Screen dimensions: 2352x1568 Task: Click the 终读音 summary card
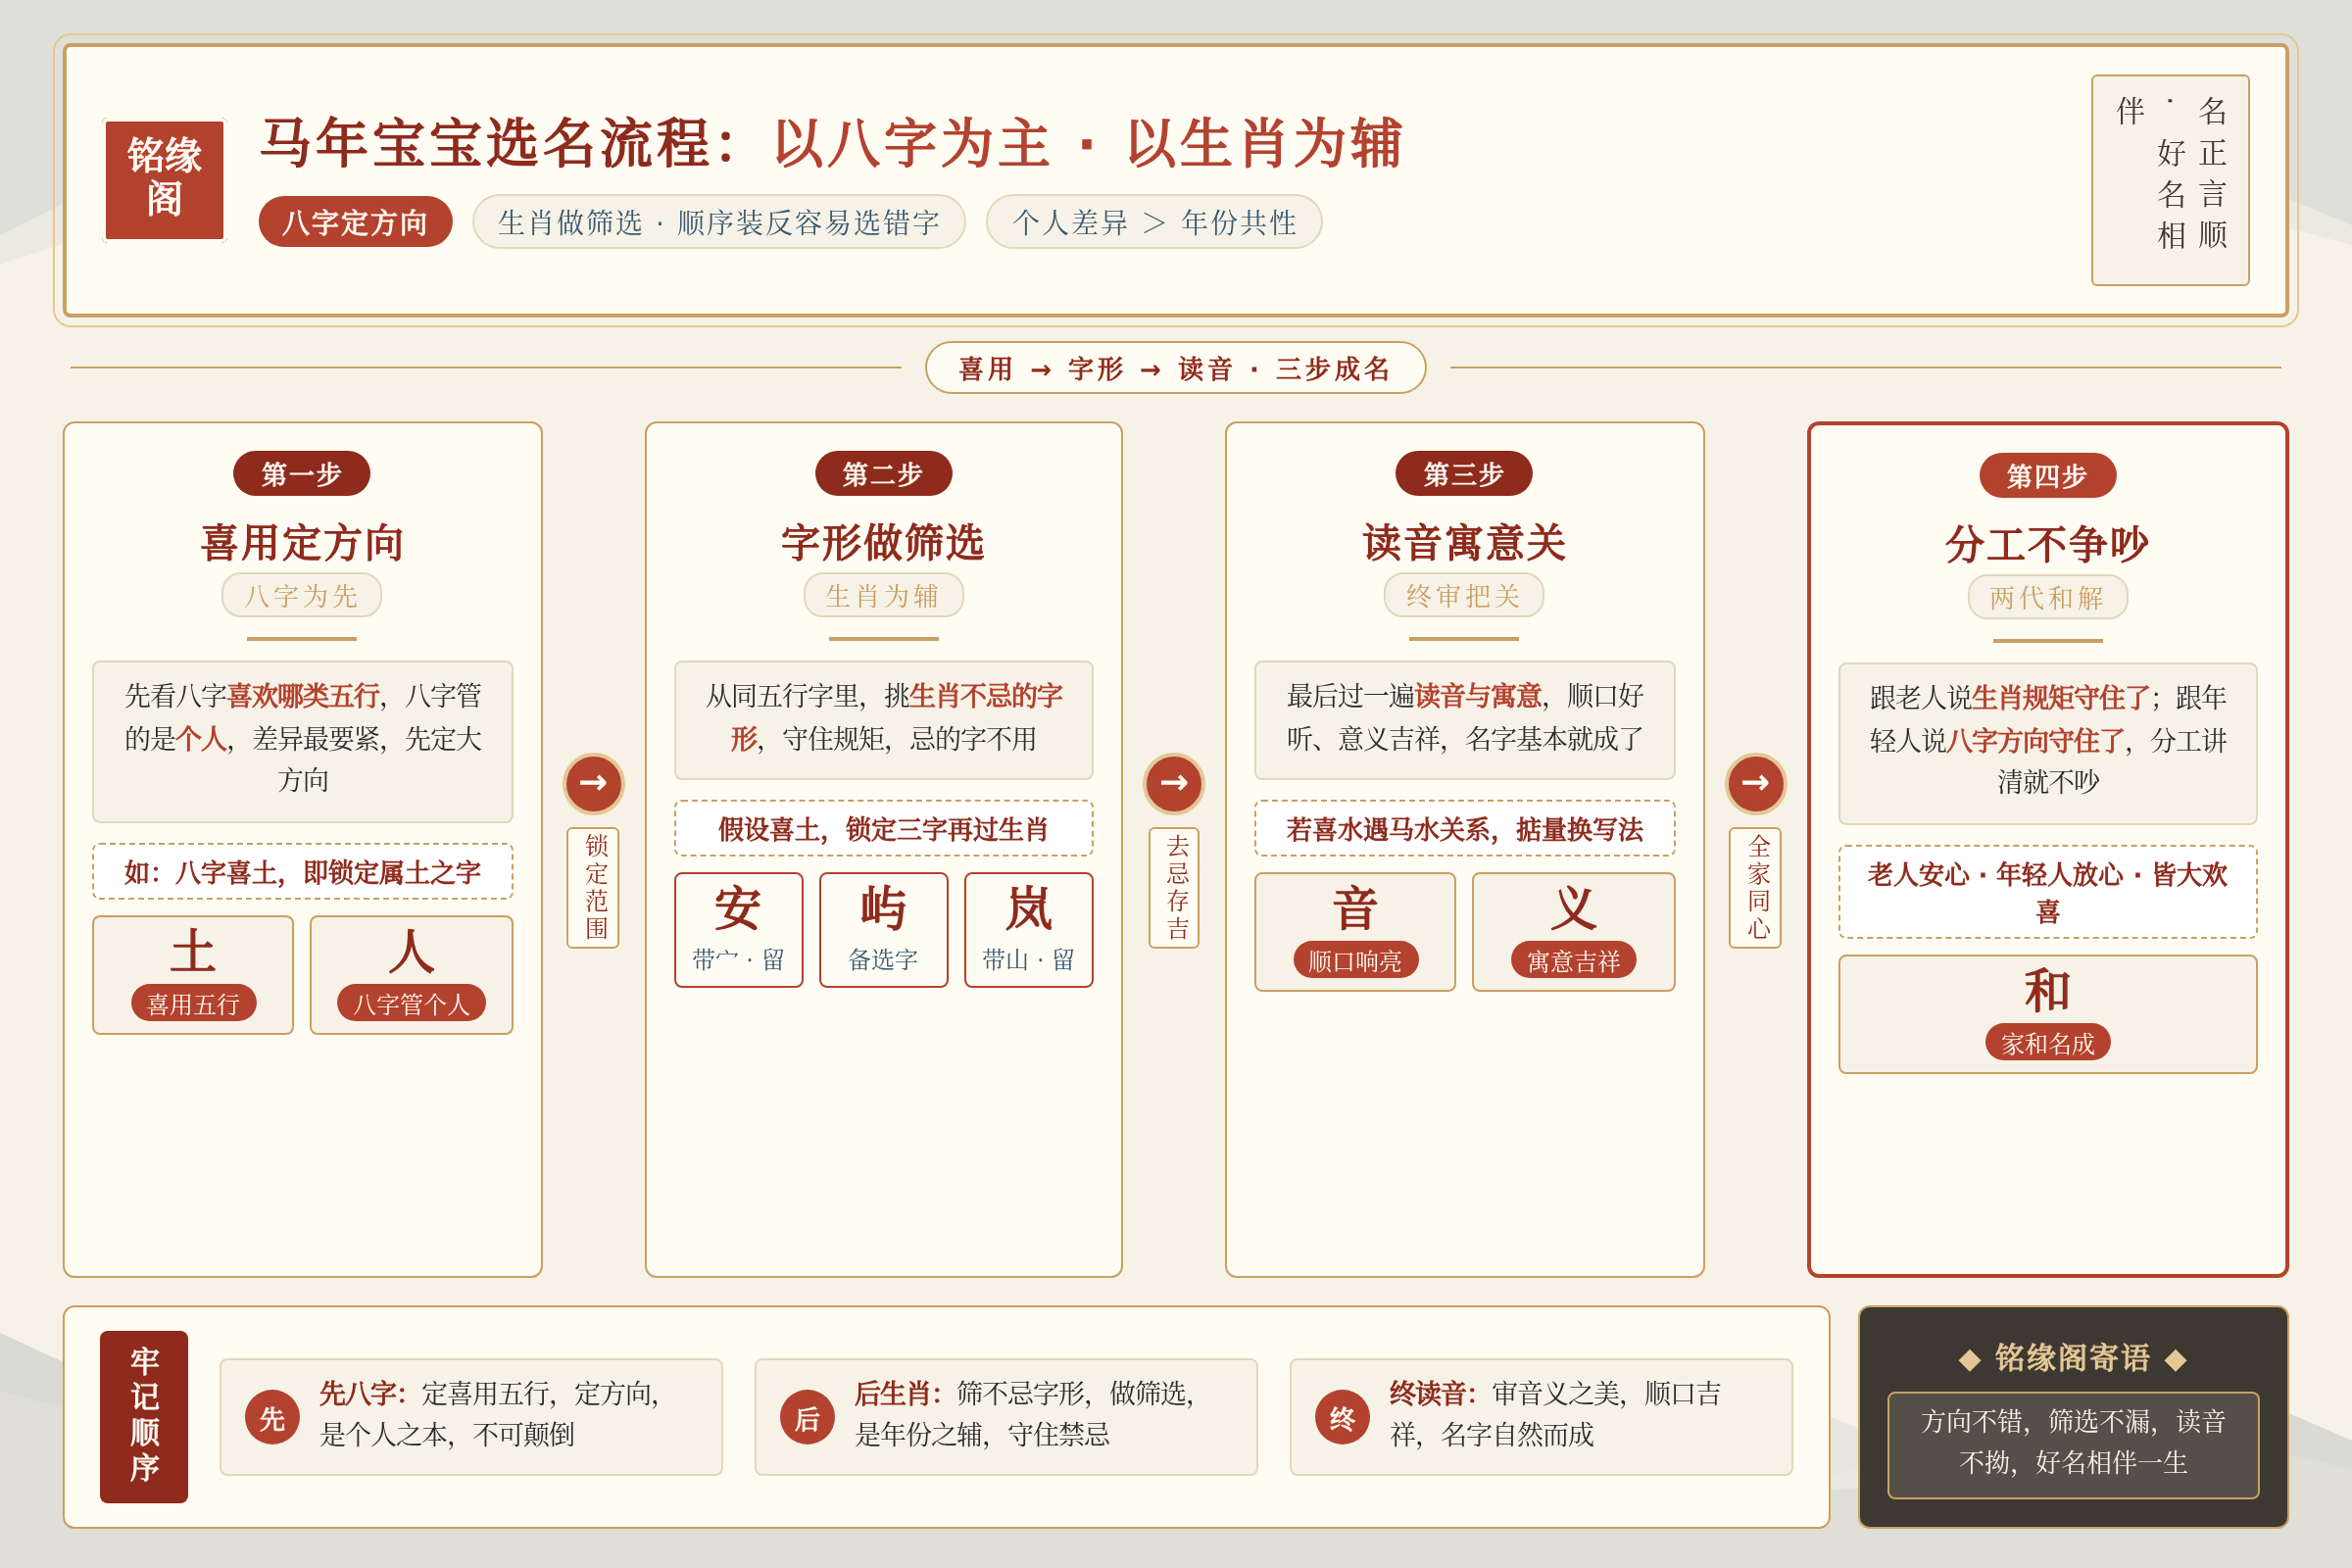click(x=1541, y=1416)
